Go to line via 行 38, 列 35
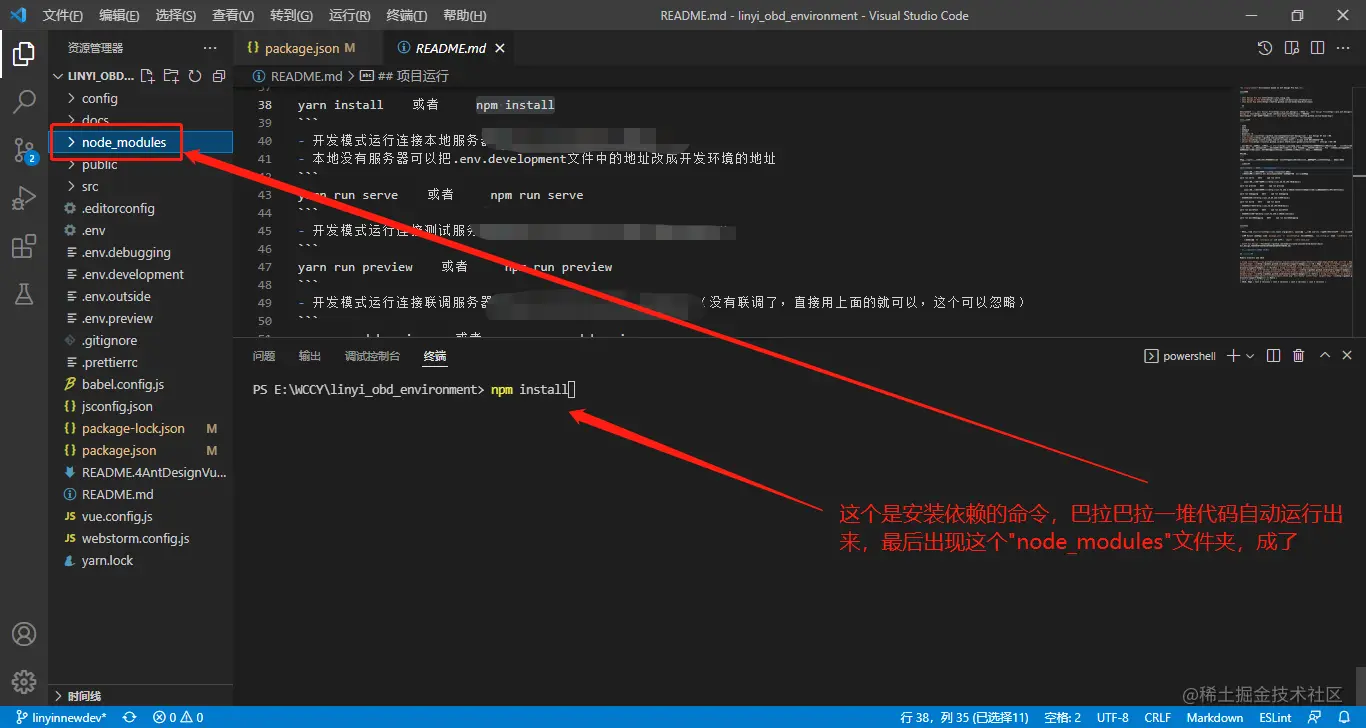Viewport: 1366px width, 728px height. [x=964, y=718]
